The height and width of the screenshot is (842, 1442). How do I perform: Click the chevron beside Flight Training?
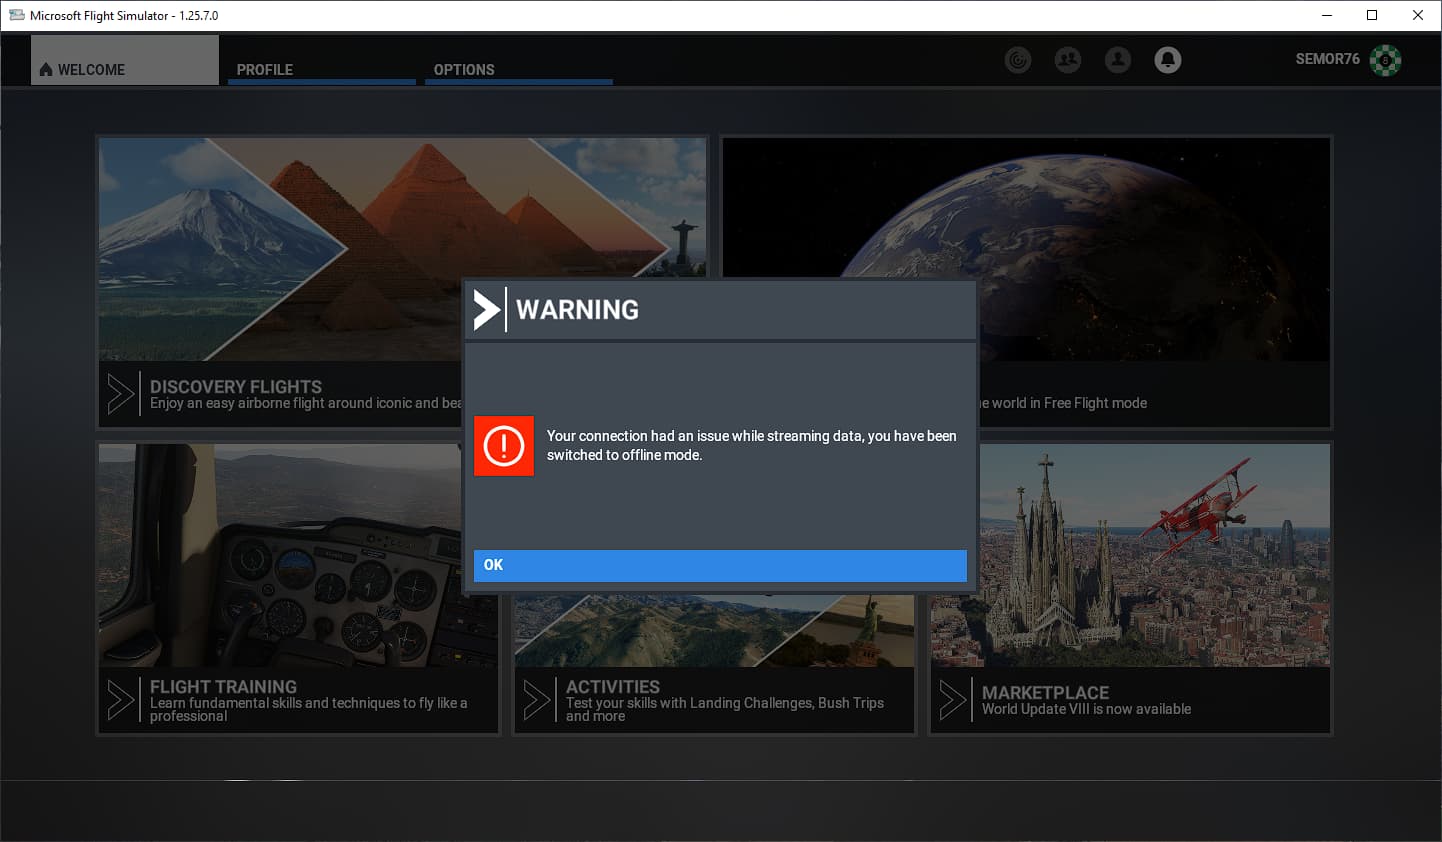[121, 700]
